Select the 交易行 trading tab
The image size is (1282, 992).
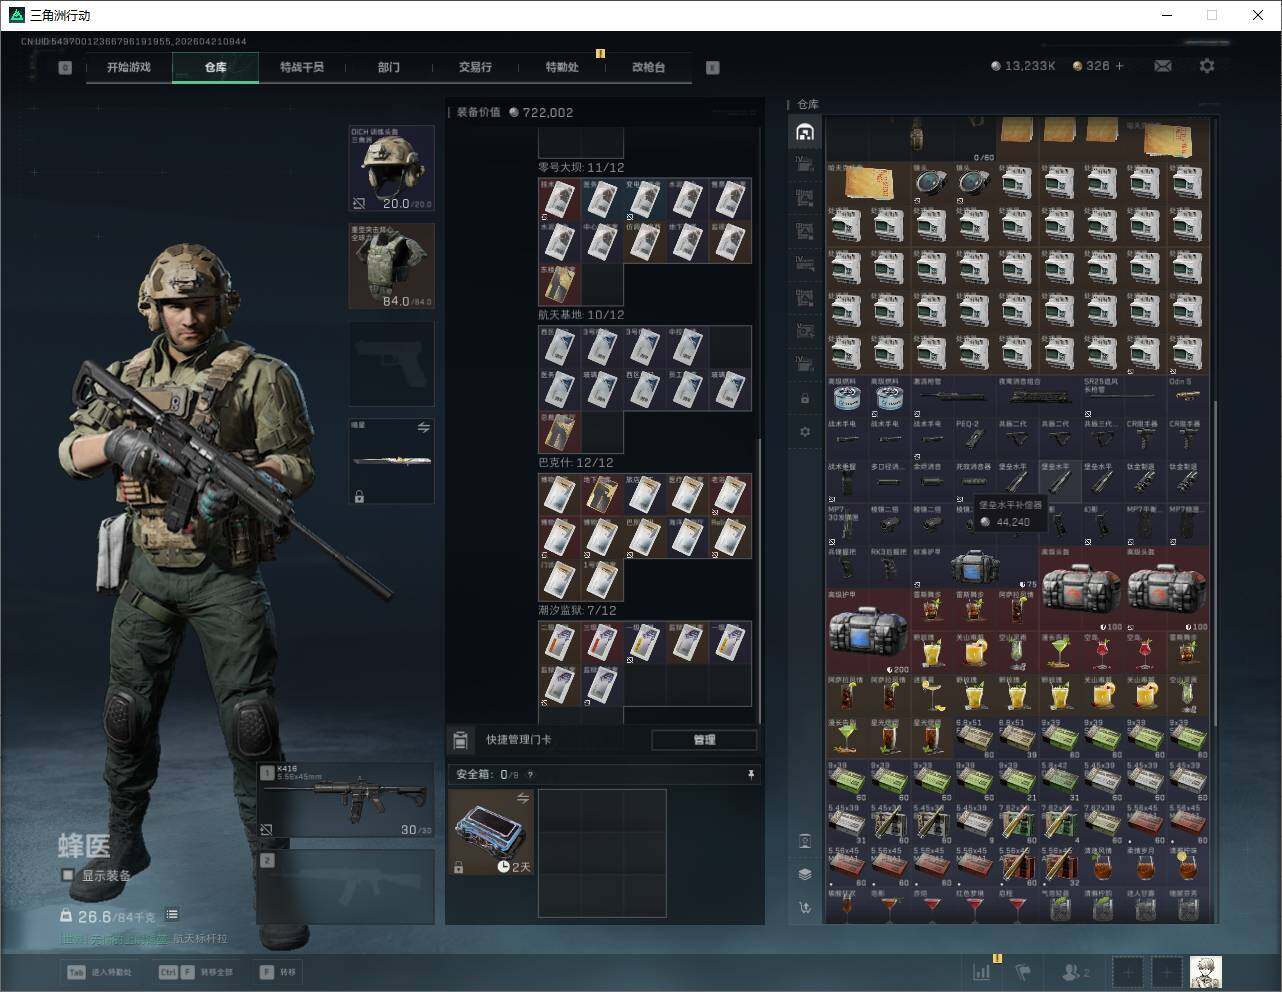[475, 67]
